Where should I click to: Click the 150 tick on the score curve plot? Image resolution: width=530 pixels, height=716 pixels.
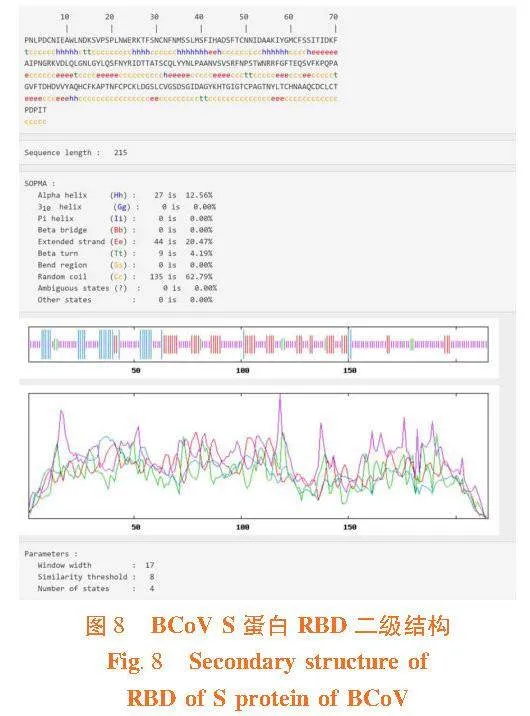coord(350,527)
